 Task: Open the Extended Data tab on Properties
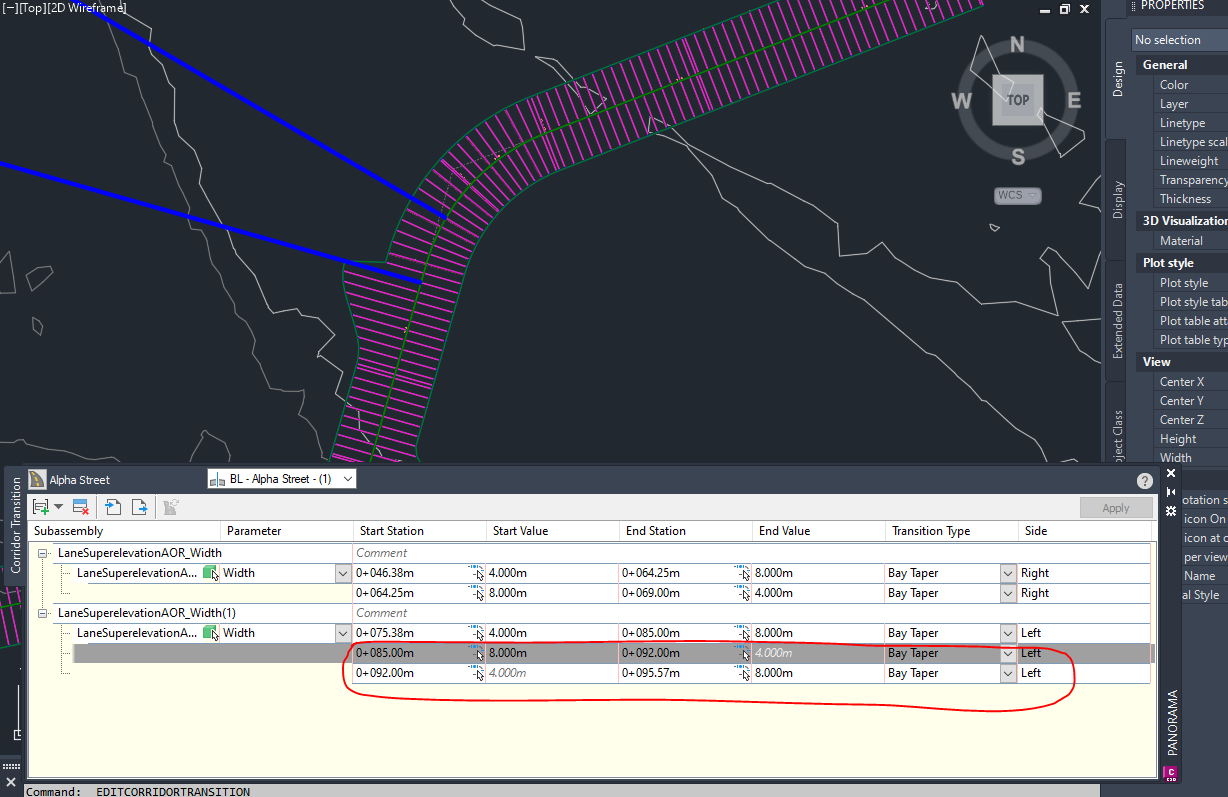(x=1116, y=320)
